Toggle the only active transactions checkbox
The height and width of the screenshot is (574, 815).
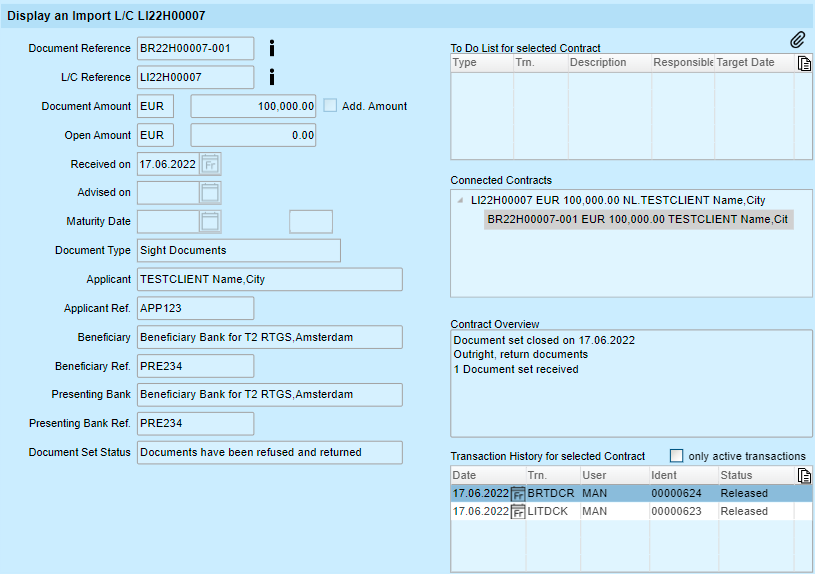tap(676, 455)
